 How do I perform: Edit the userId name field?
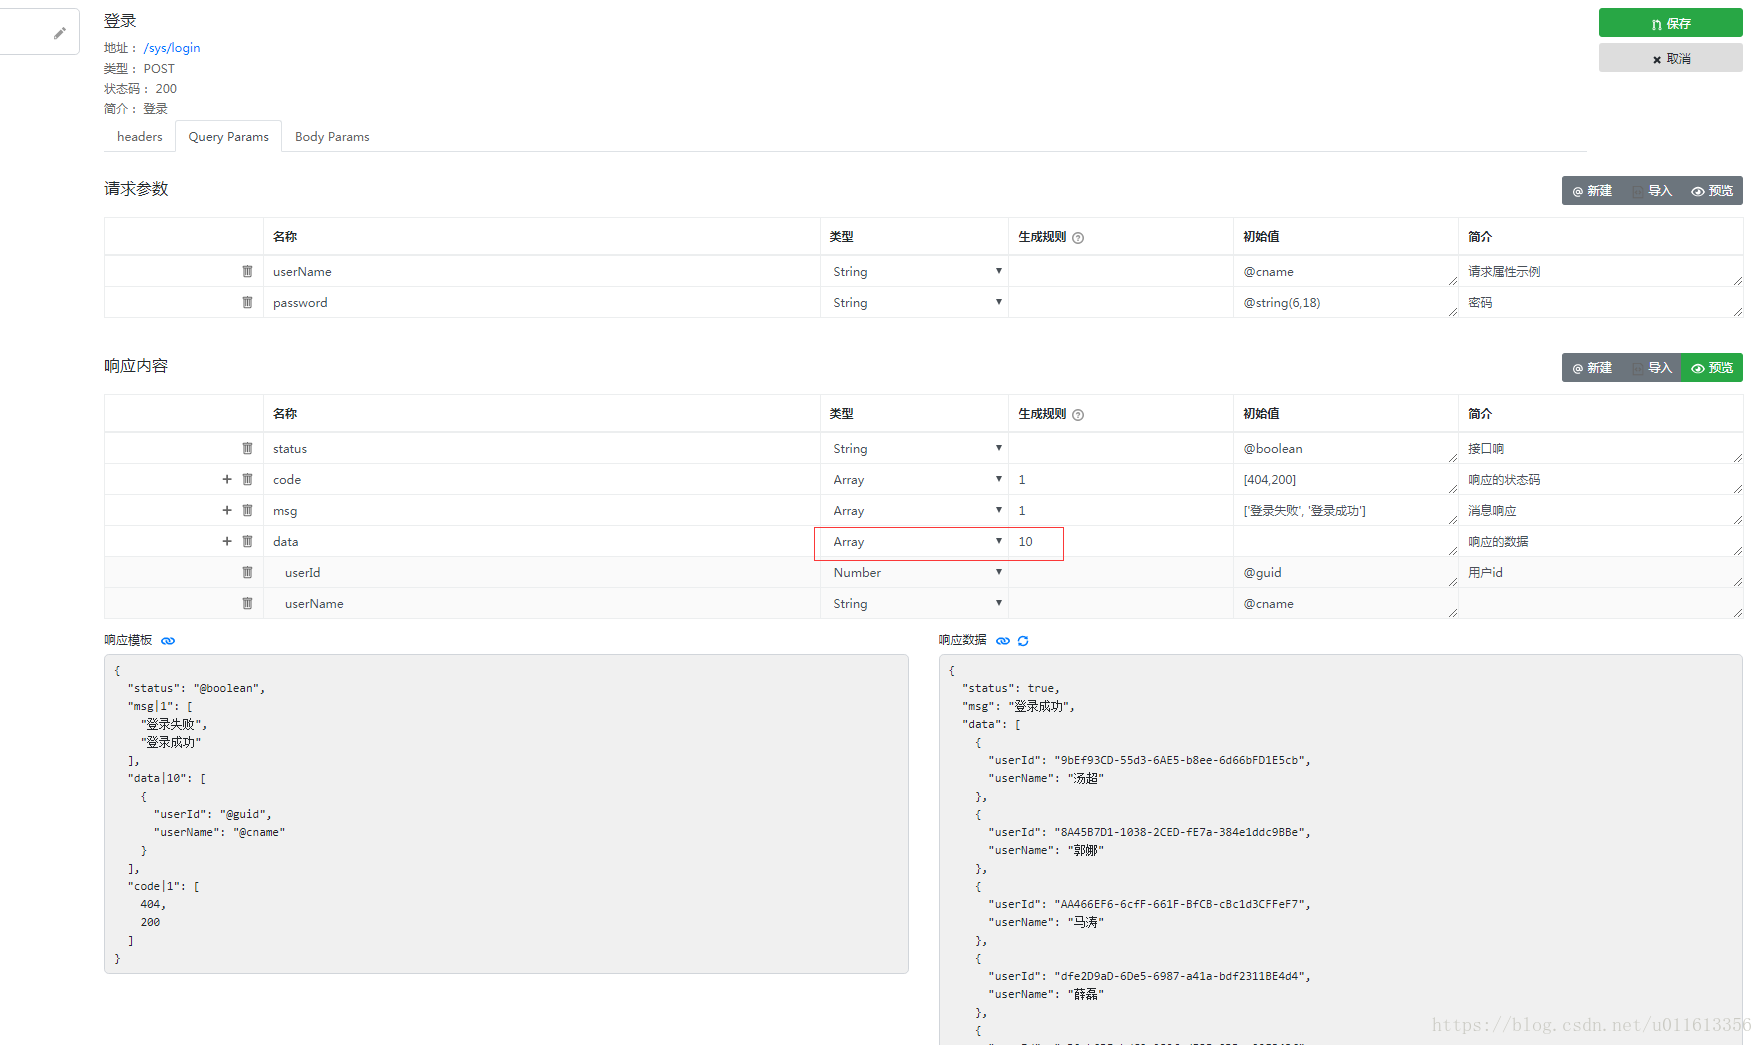point(542,573)
